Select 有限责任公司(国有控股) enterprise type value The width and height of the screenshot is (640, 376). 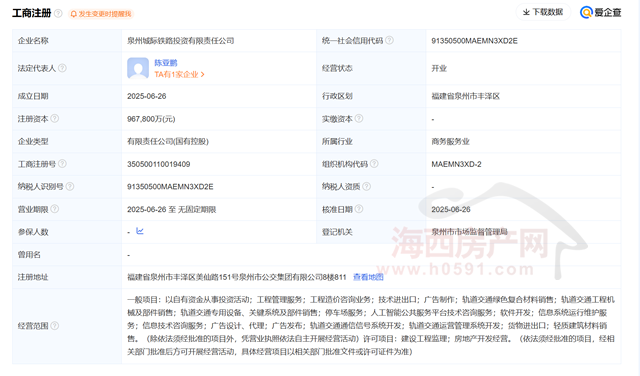tap(168, 141)
